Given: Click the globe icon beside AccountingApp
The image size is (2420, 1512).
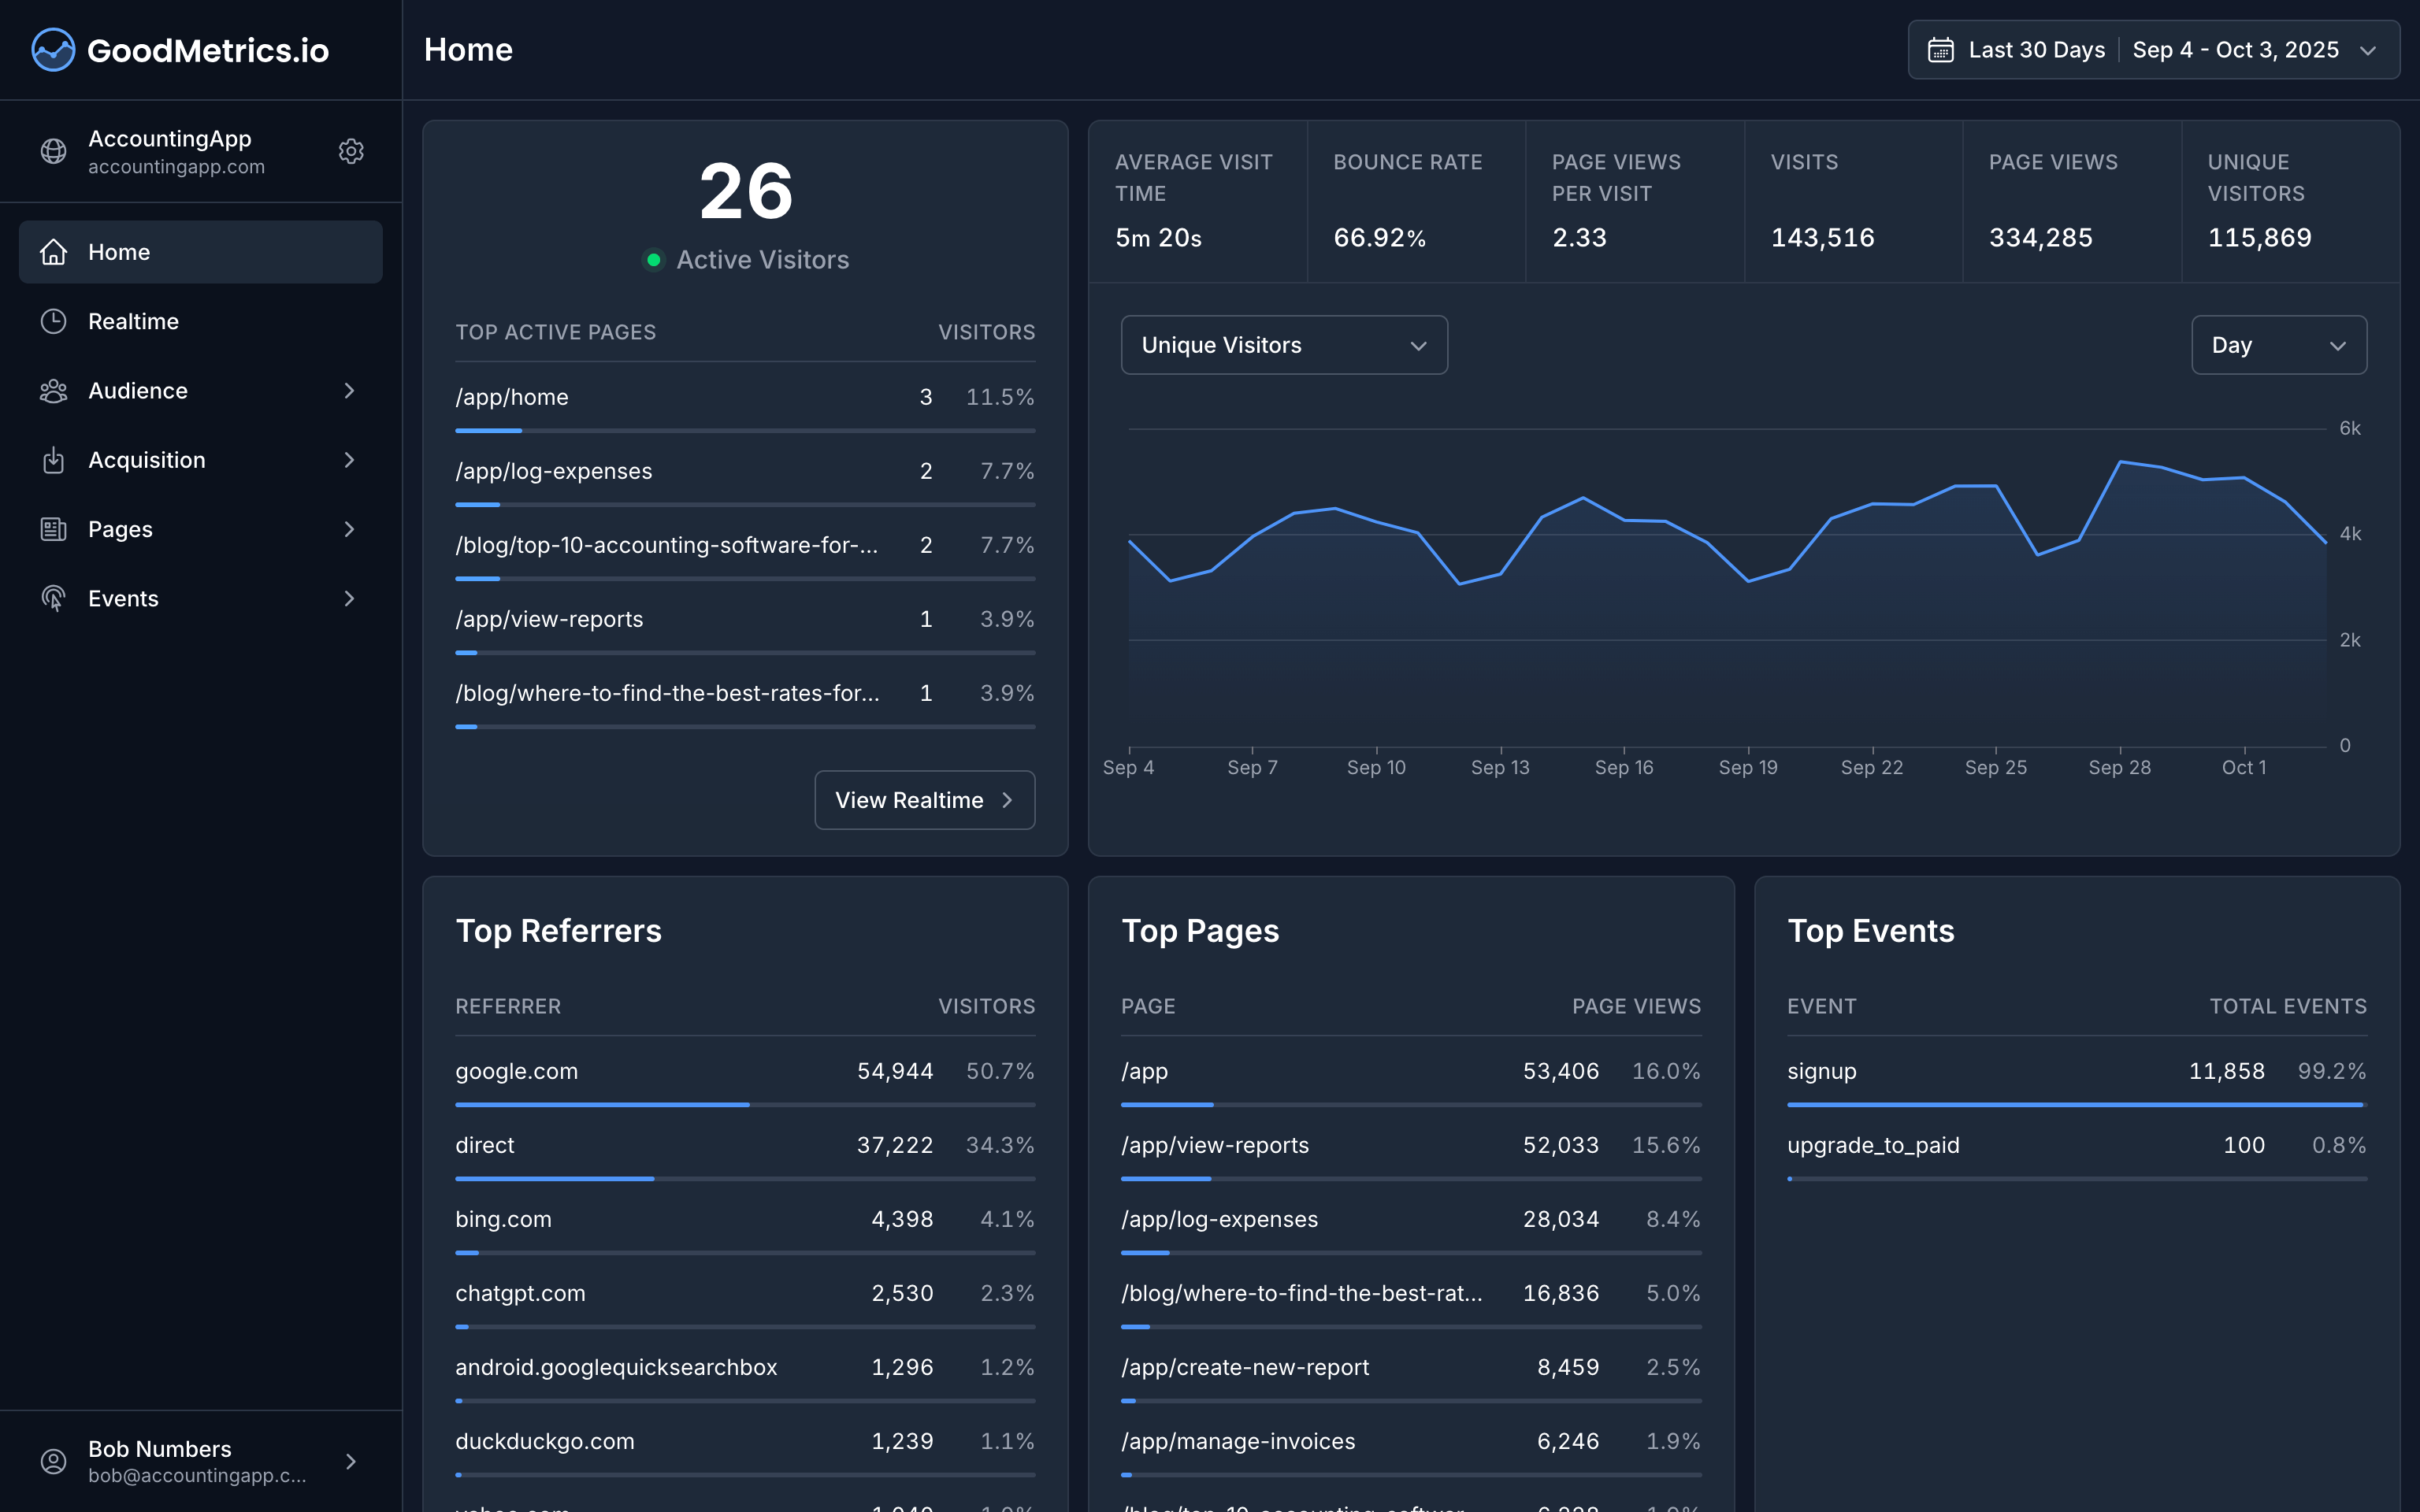Looking at the screenshot, I should click(53, 151).
